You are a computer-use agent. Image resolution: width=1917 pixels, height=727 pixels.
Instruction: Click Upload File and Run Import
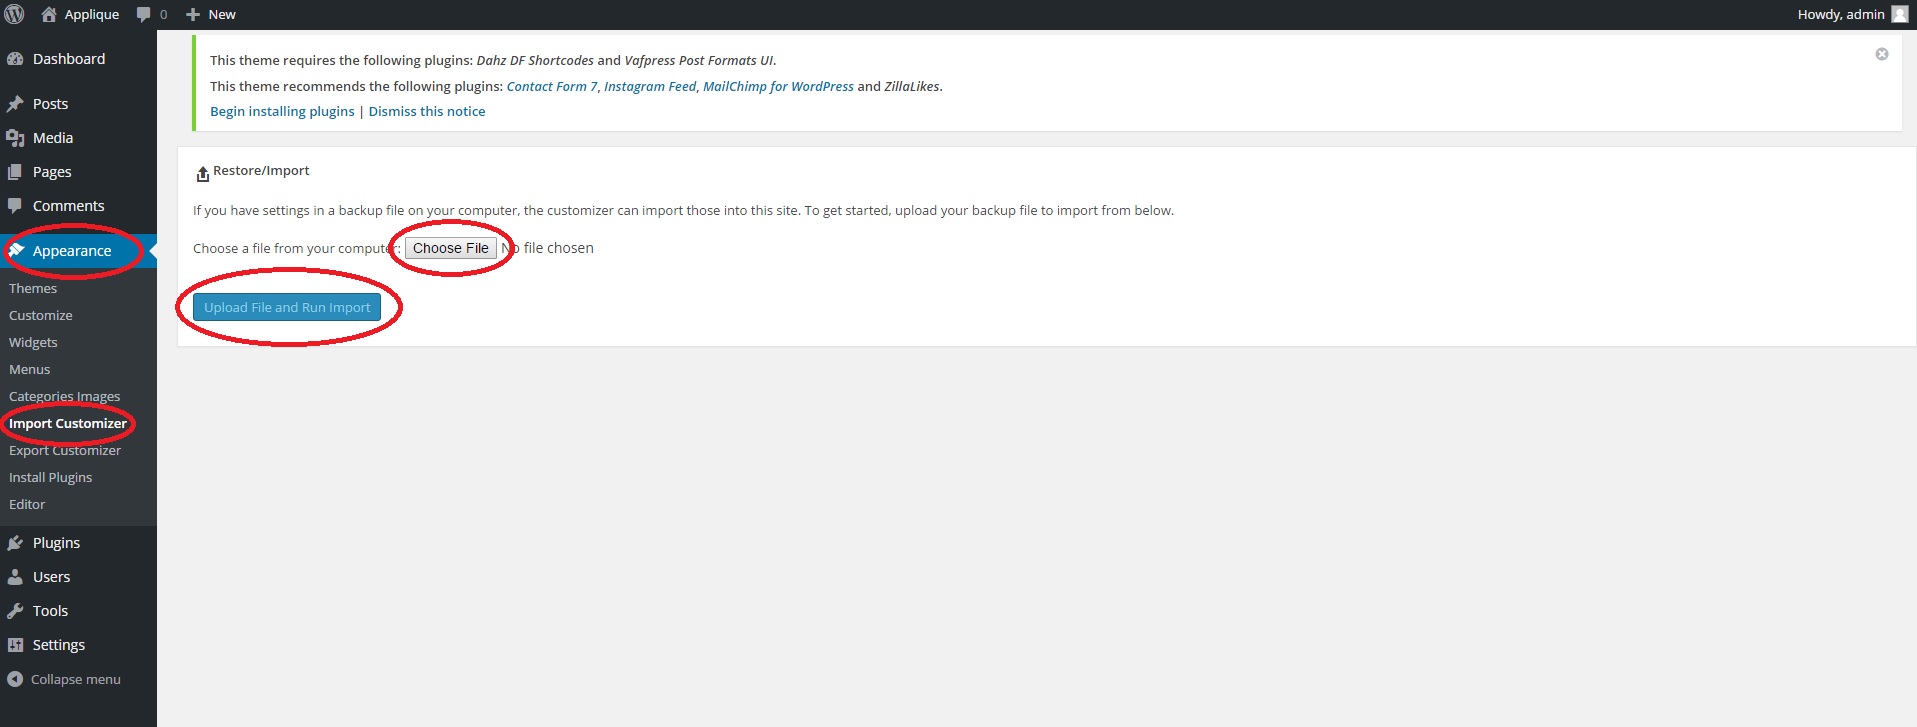pos(287,307)
